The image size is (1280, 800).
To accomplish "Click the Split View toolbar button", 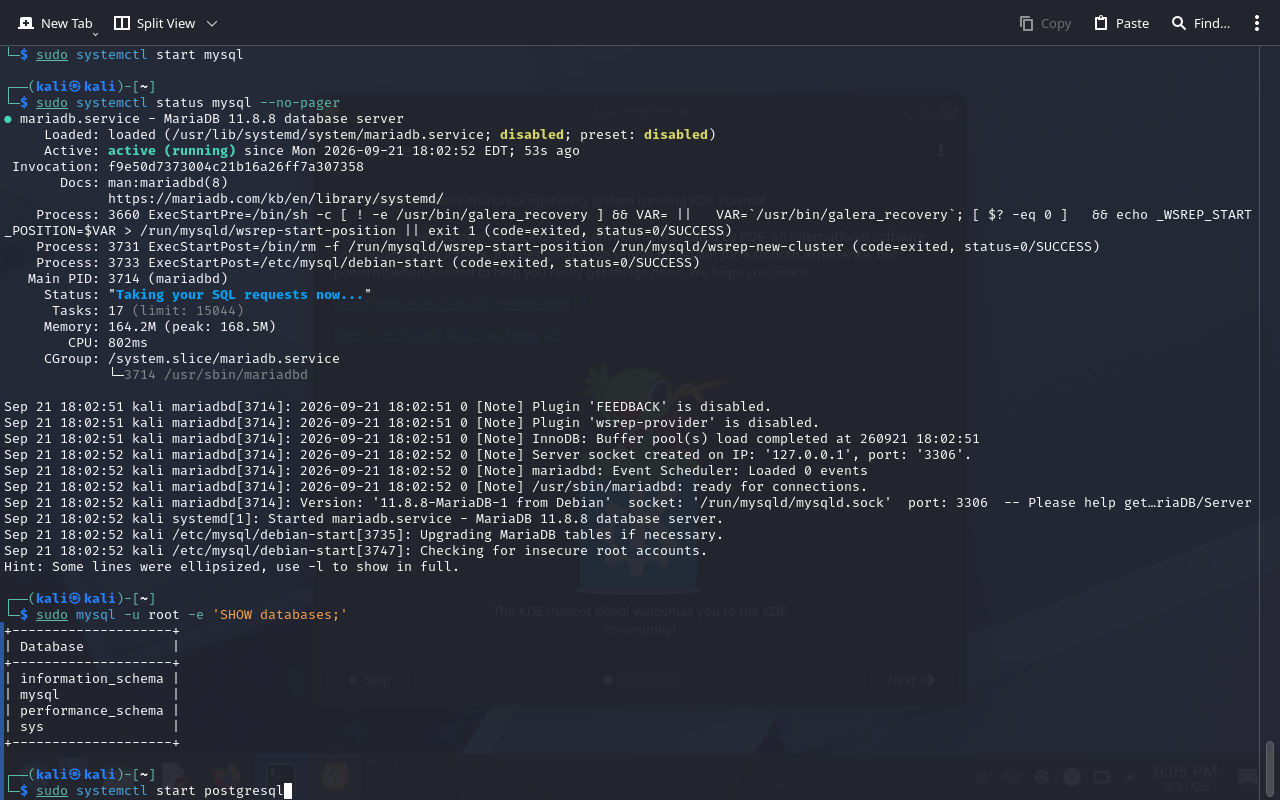I will tap(154, 23).
